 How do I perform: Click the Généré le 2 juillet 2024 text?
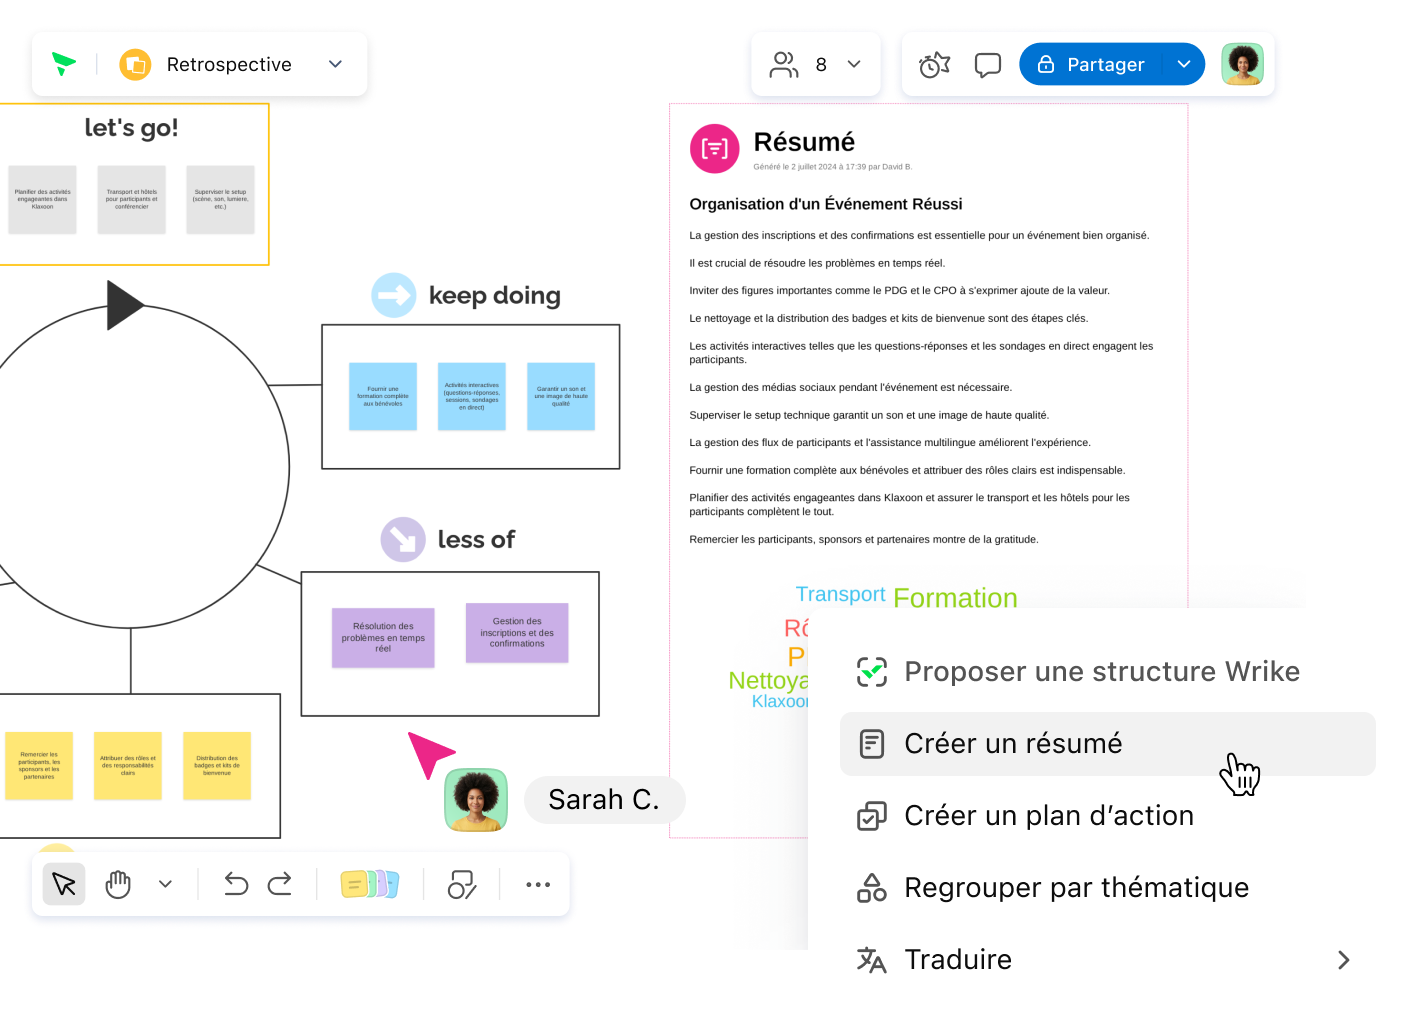pyautogui.click(x=832, y=167)
